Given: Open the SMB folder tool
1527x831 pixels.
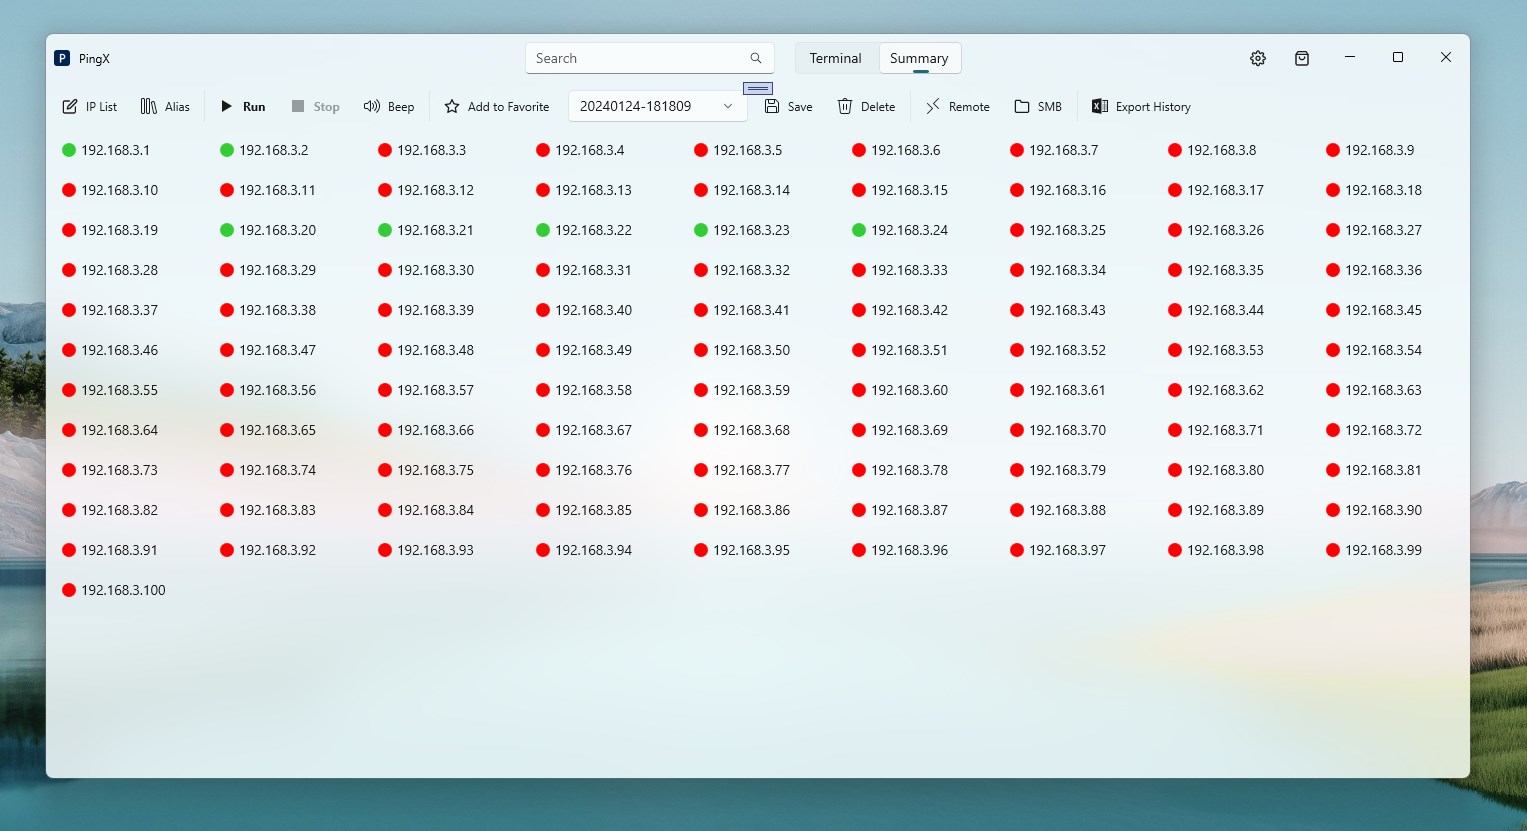Looking at the screenshot, I should point(1038,106).
